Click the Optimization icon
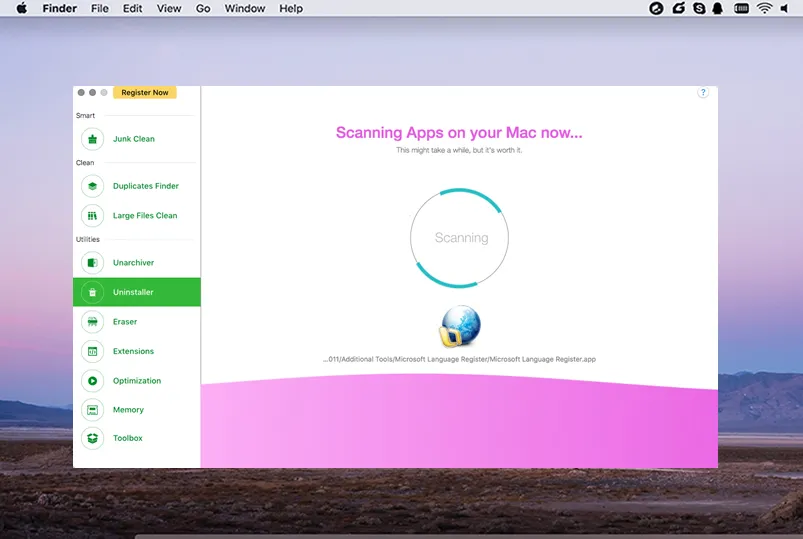803x539 pixels. (92, 381)
